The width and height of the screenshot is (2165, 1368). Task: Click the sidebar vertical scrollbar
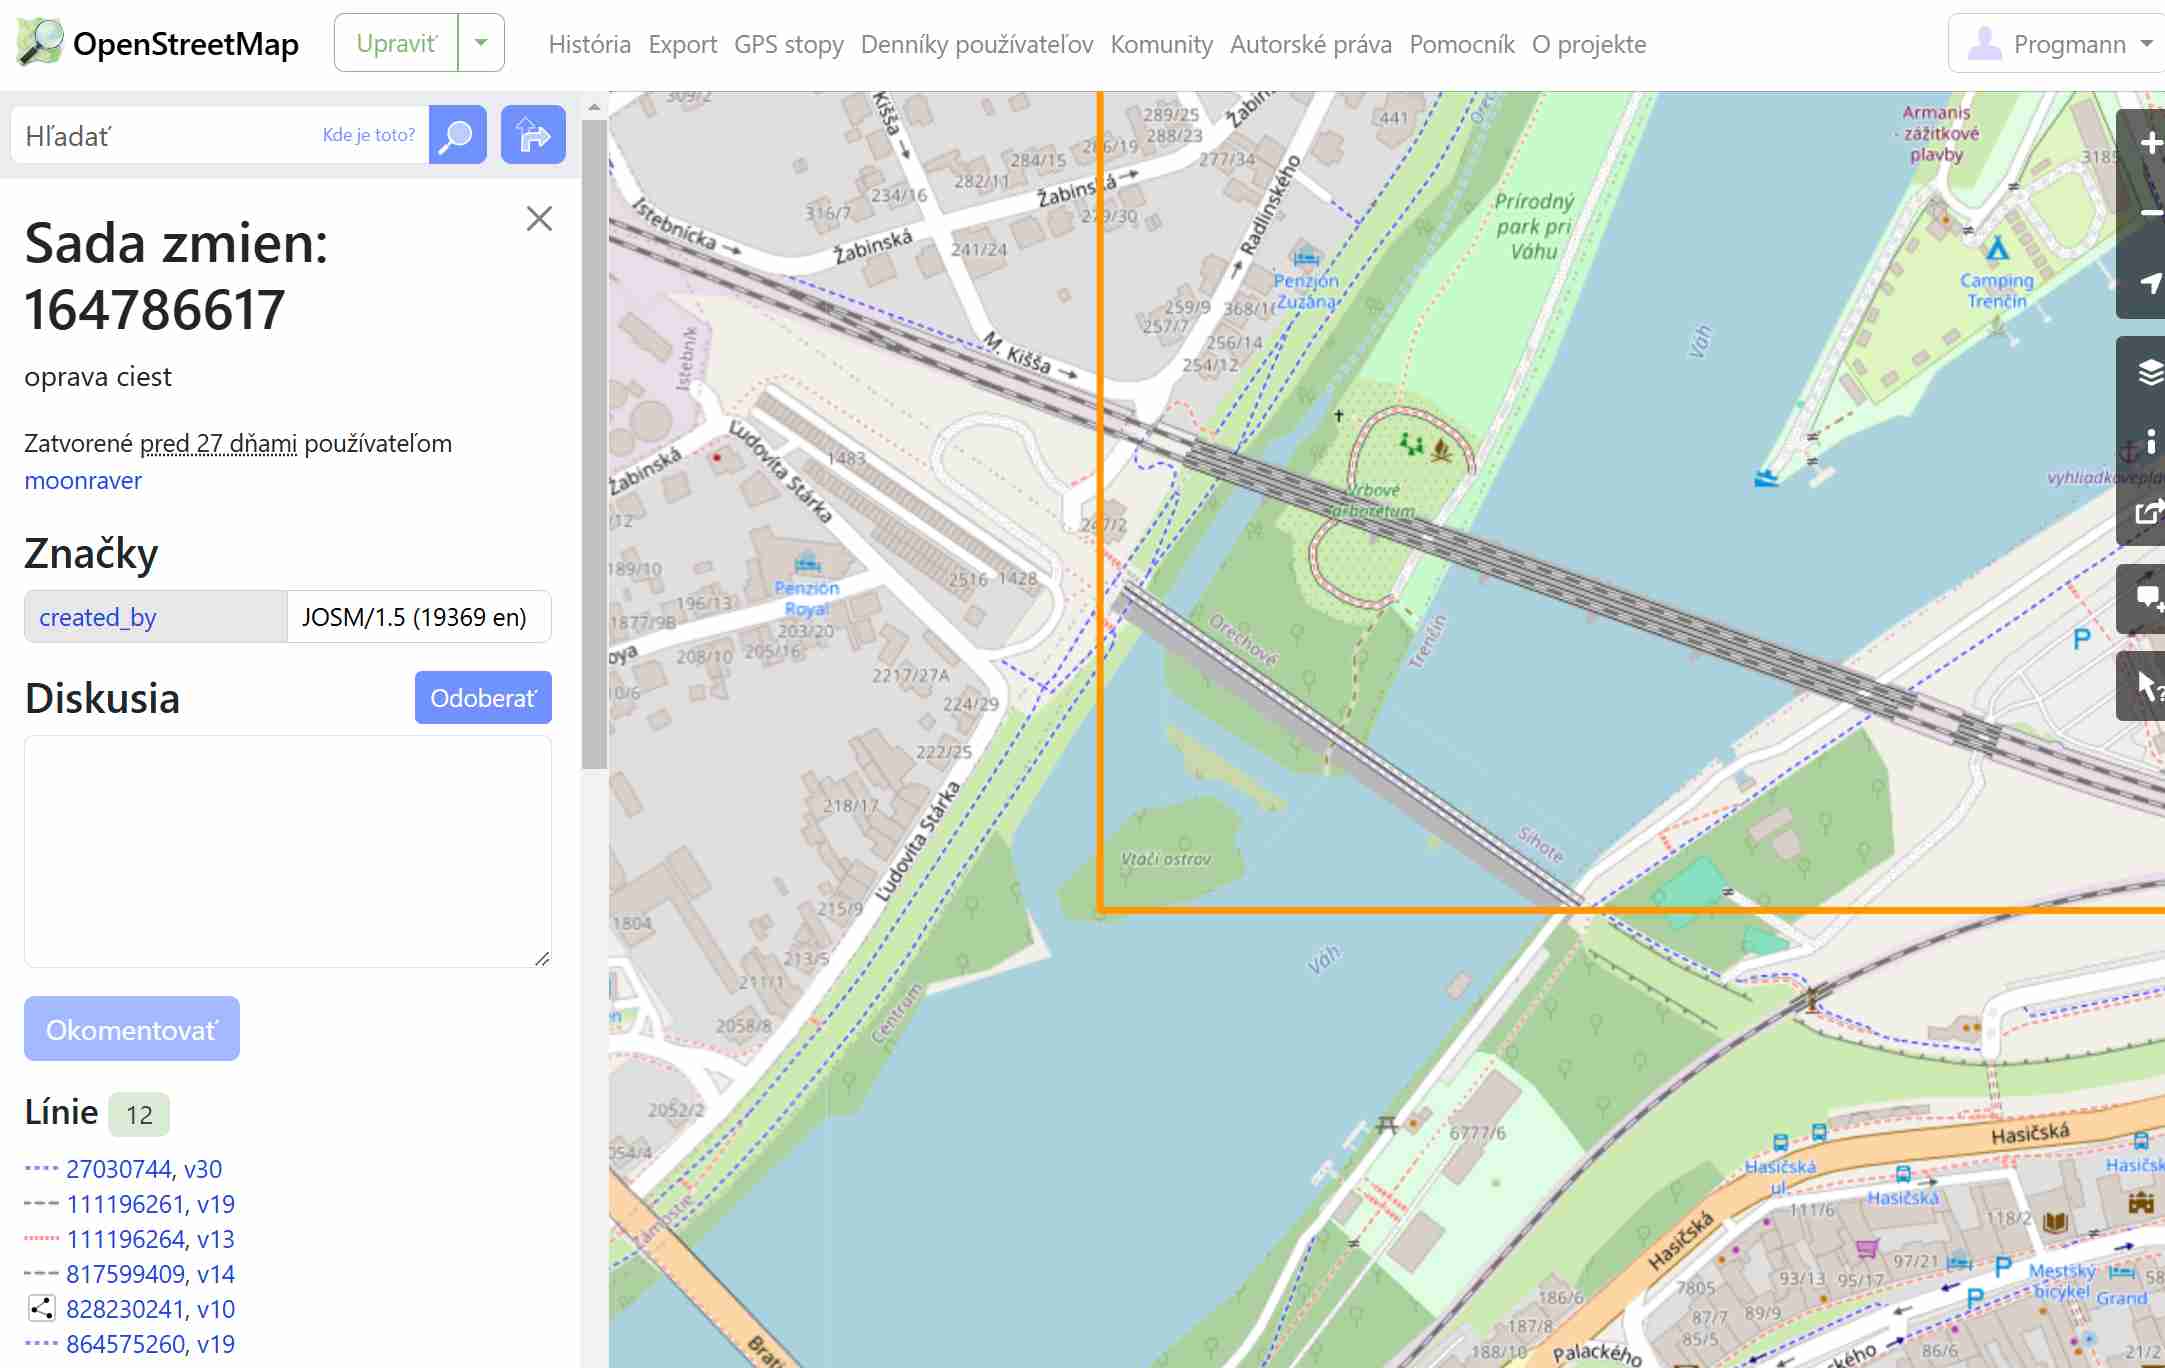tap(594, 445)
